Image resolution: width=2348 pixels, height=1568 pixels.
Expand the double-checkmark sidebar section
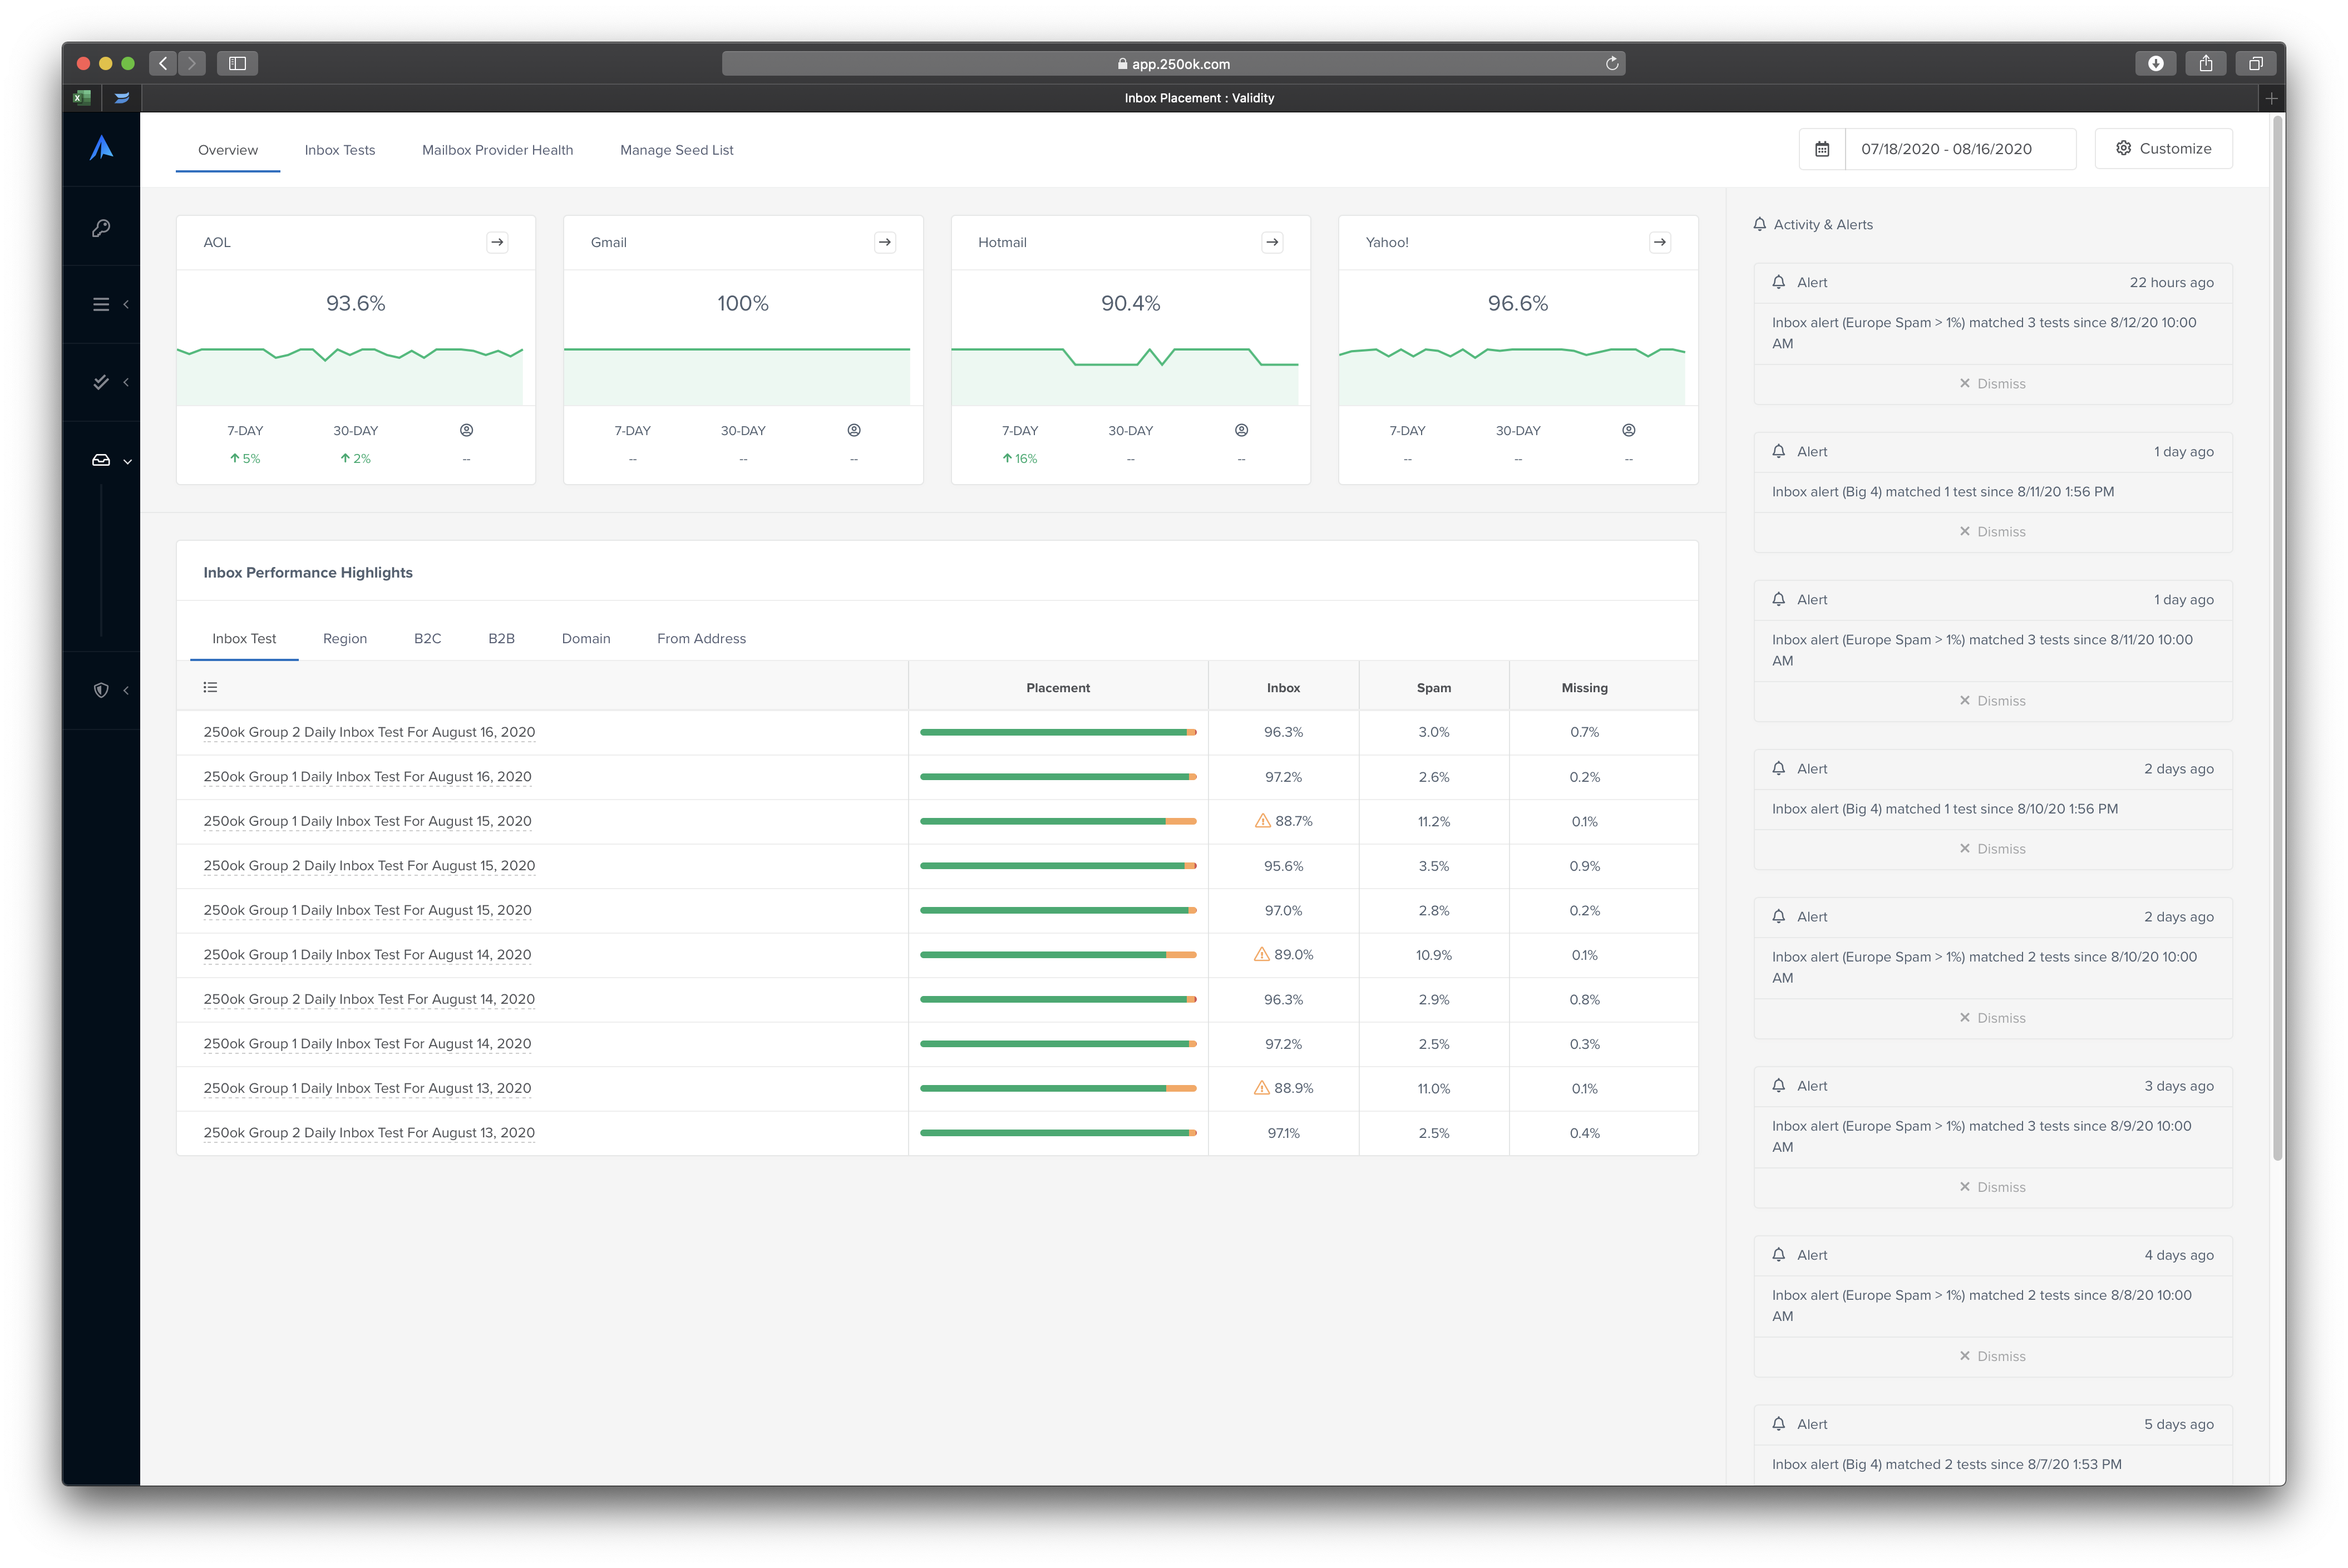coord(101,382)
